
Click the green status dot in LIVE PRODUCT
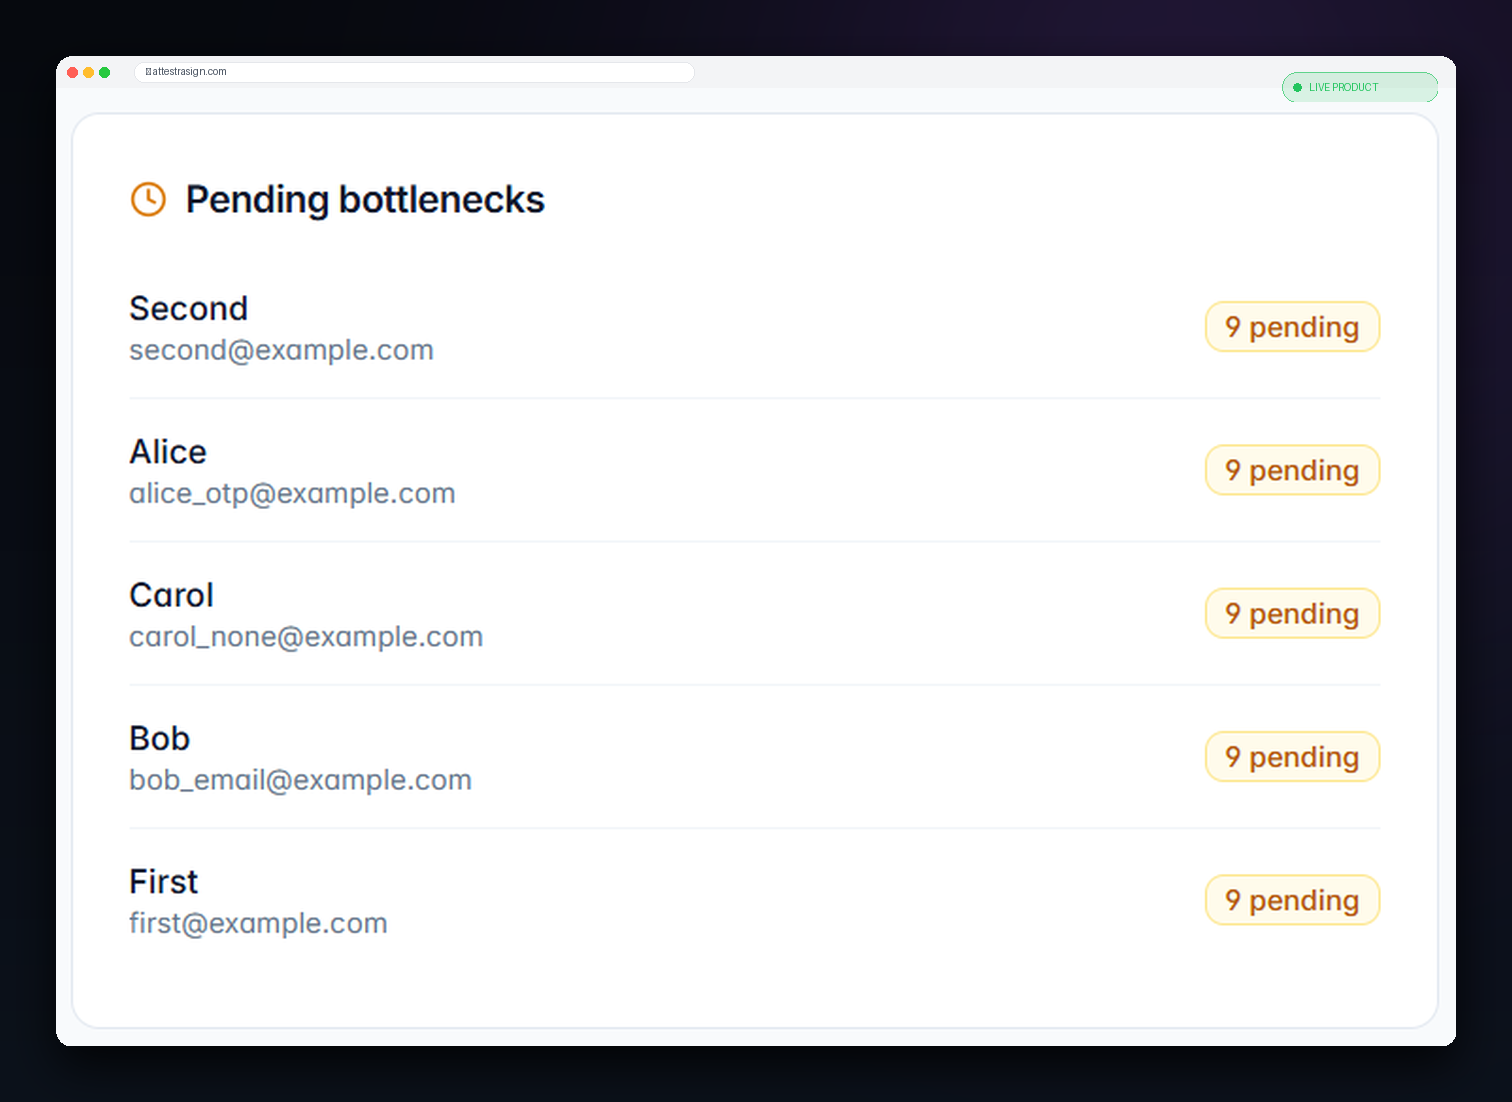[1297, 87]
